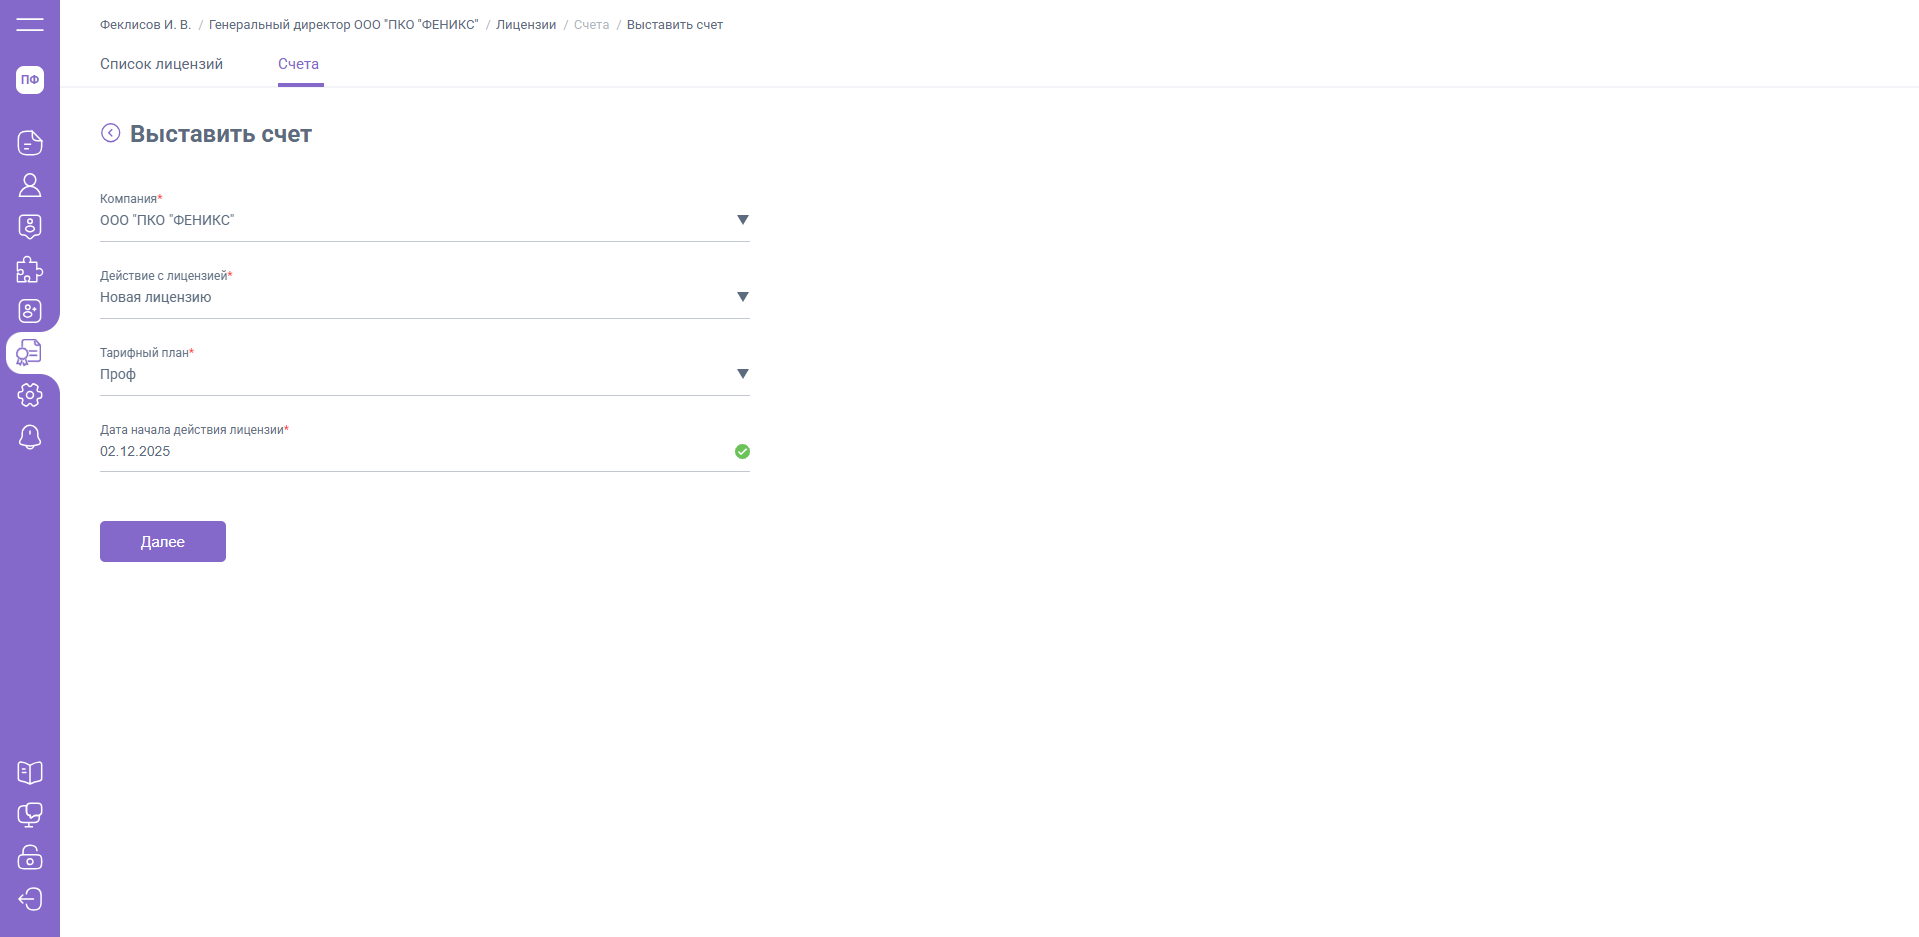Open the hamburger menu in the sidebar

(x=30, y=24)
